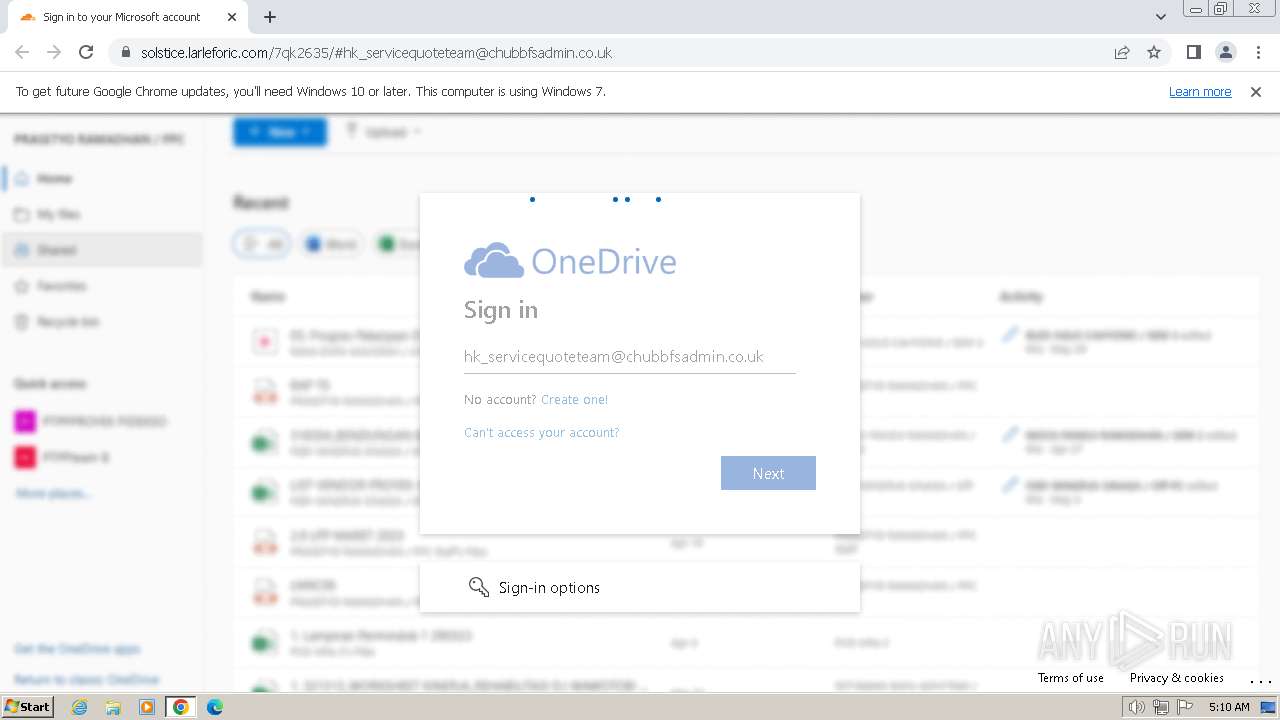Open the Terms of use link
1280x720 pixels.
[1071, 677]
